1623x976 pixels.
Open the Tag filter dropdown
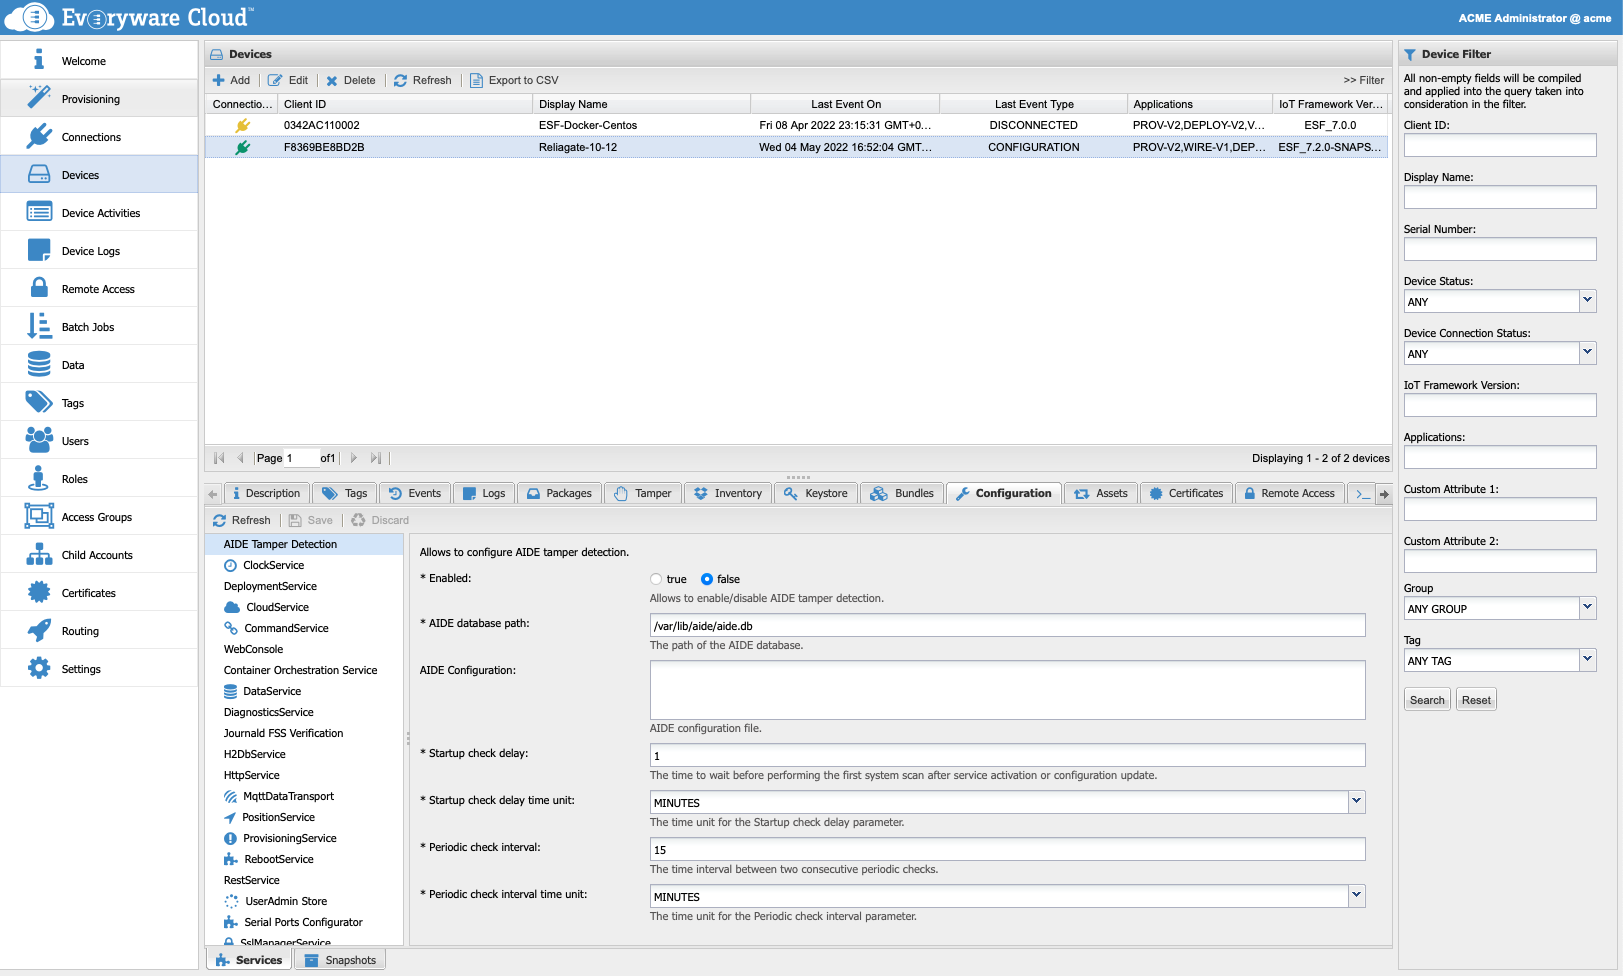(x=1587, y=660)
